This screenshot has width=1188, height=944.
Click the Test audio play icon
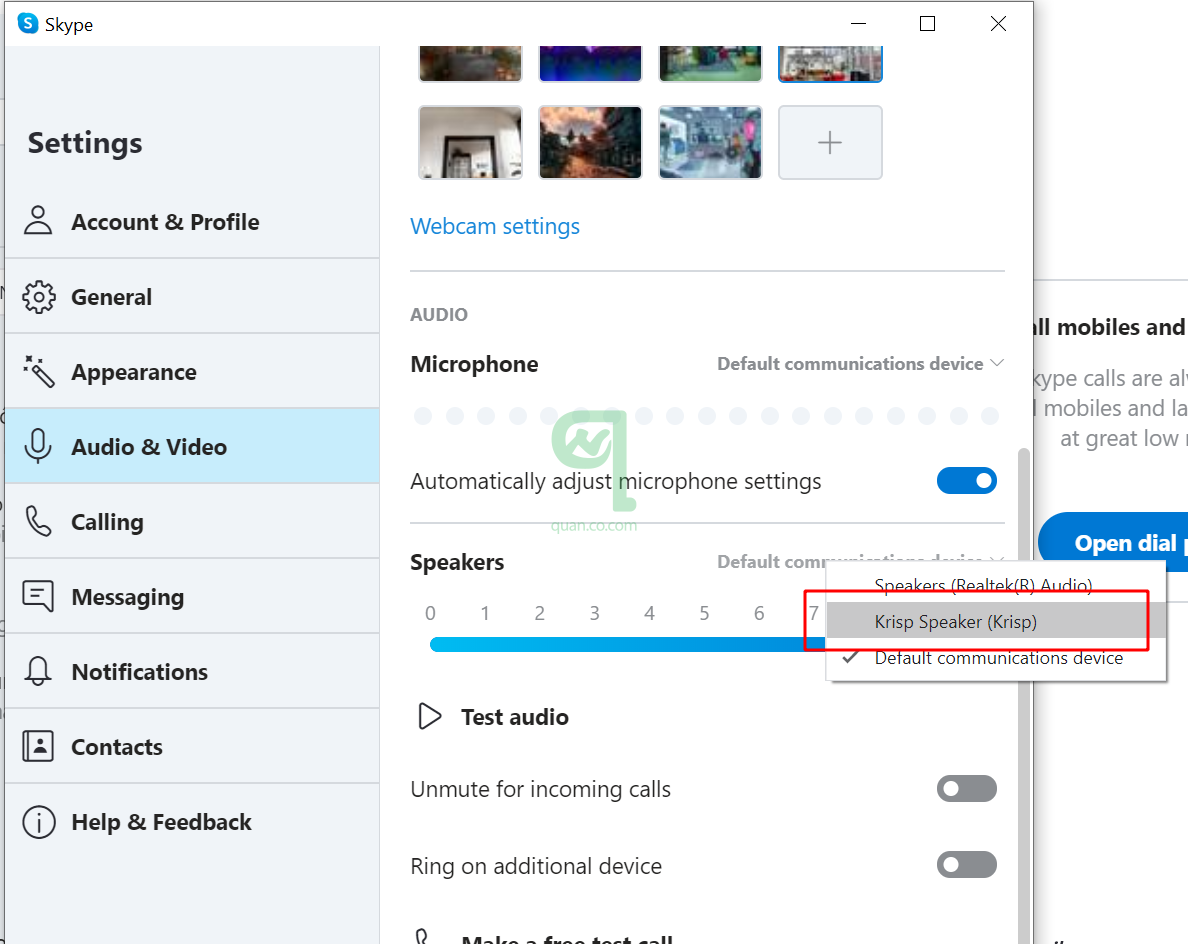(430, 716)
